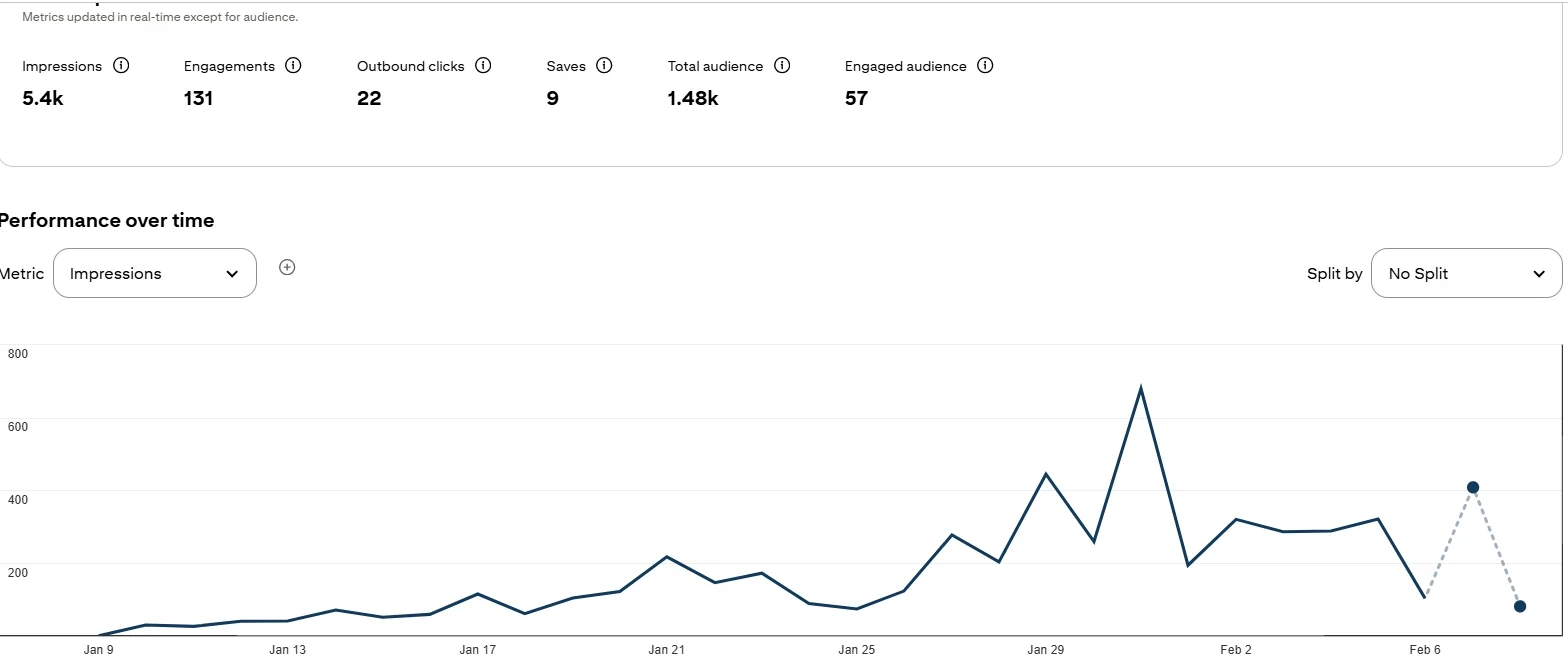Click the info icon beside Saves

pos(604,66)
